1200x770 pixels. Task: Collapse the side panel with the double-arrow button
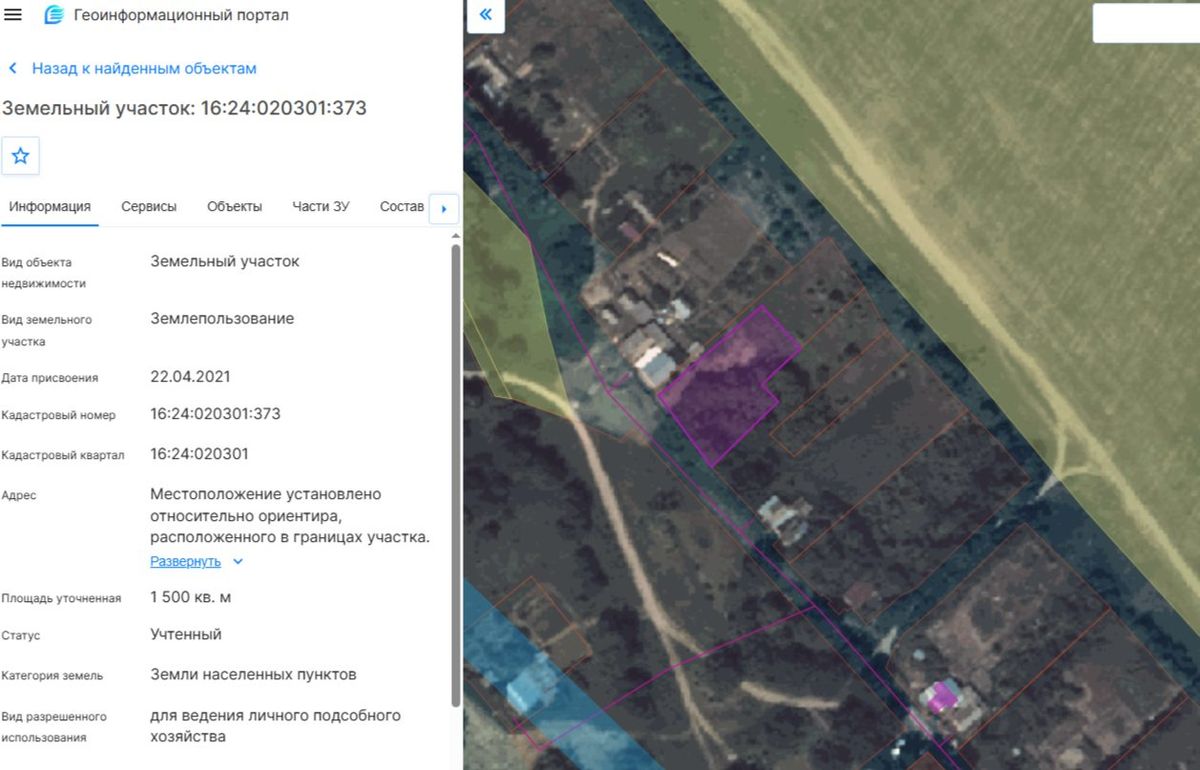tap(486, 15)
